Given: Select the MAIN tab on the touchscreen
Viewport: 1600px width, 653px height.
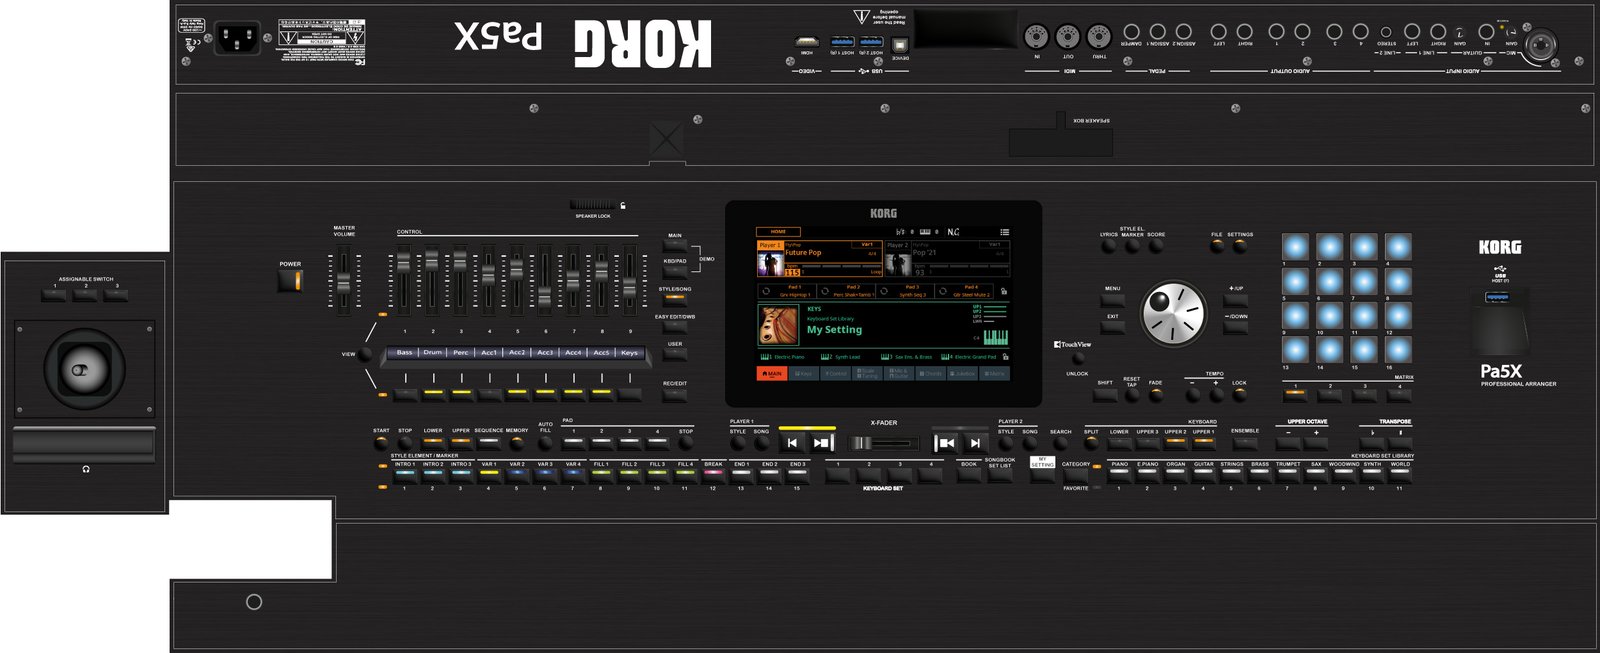Looking at the screenshot, I should click(771, 374).
